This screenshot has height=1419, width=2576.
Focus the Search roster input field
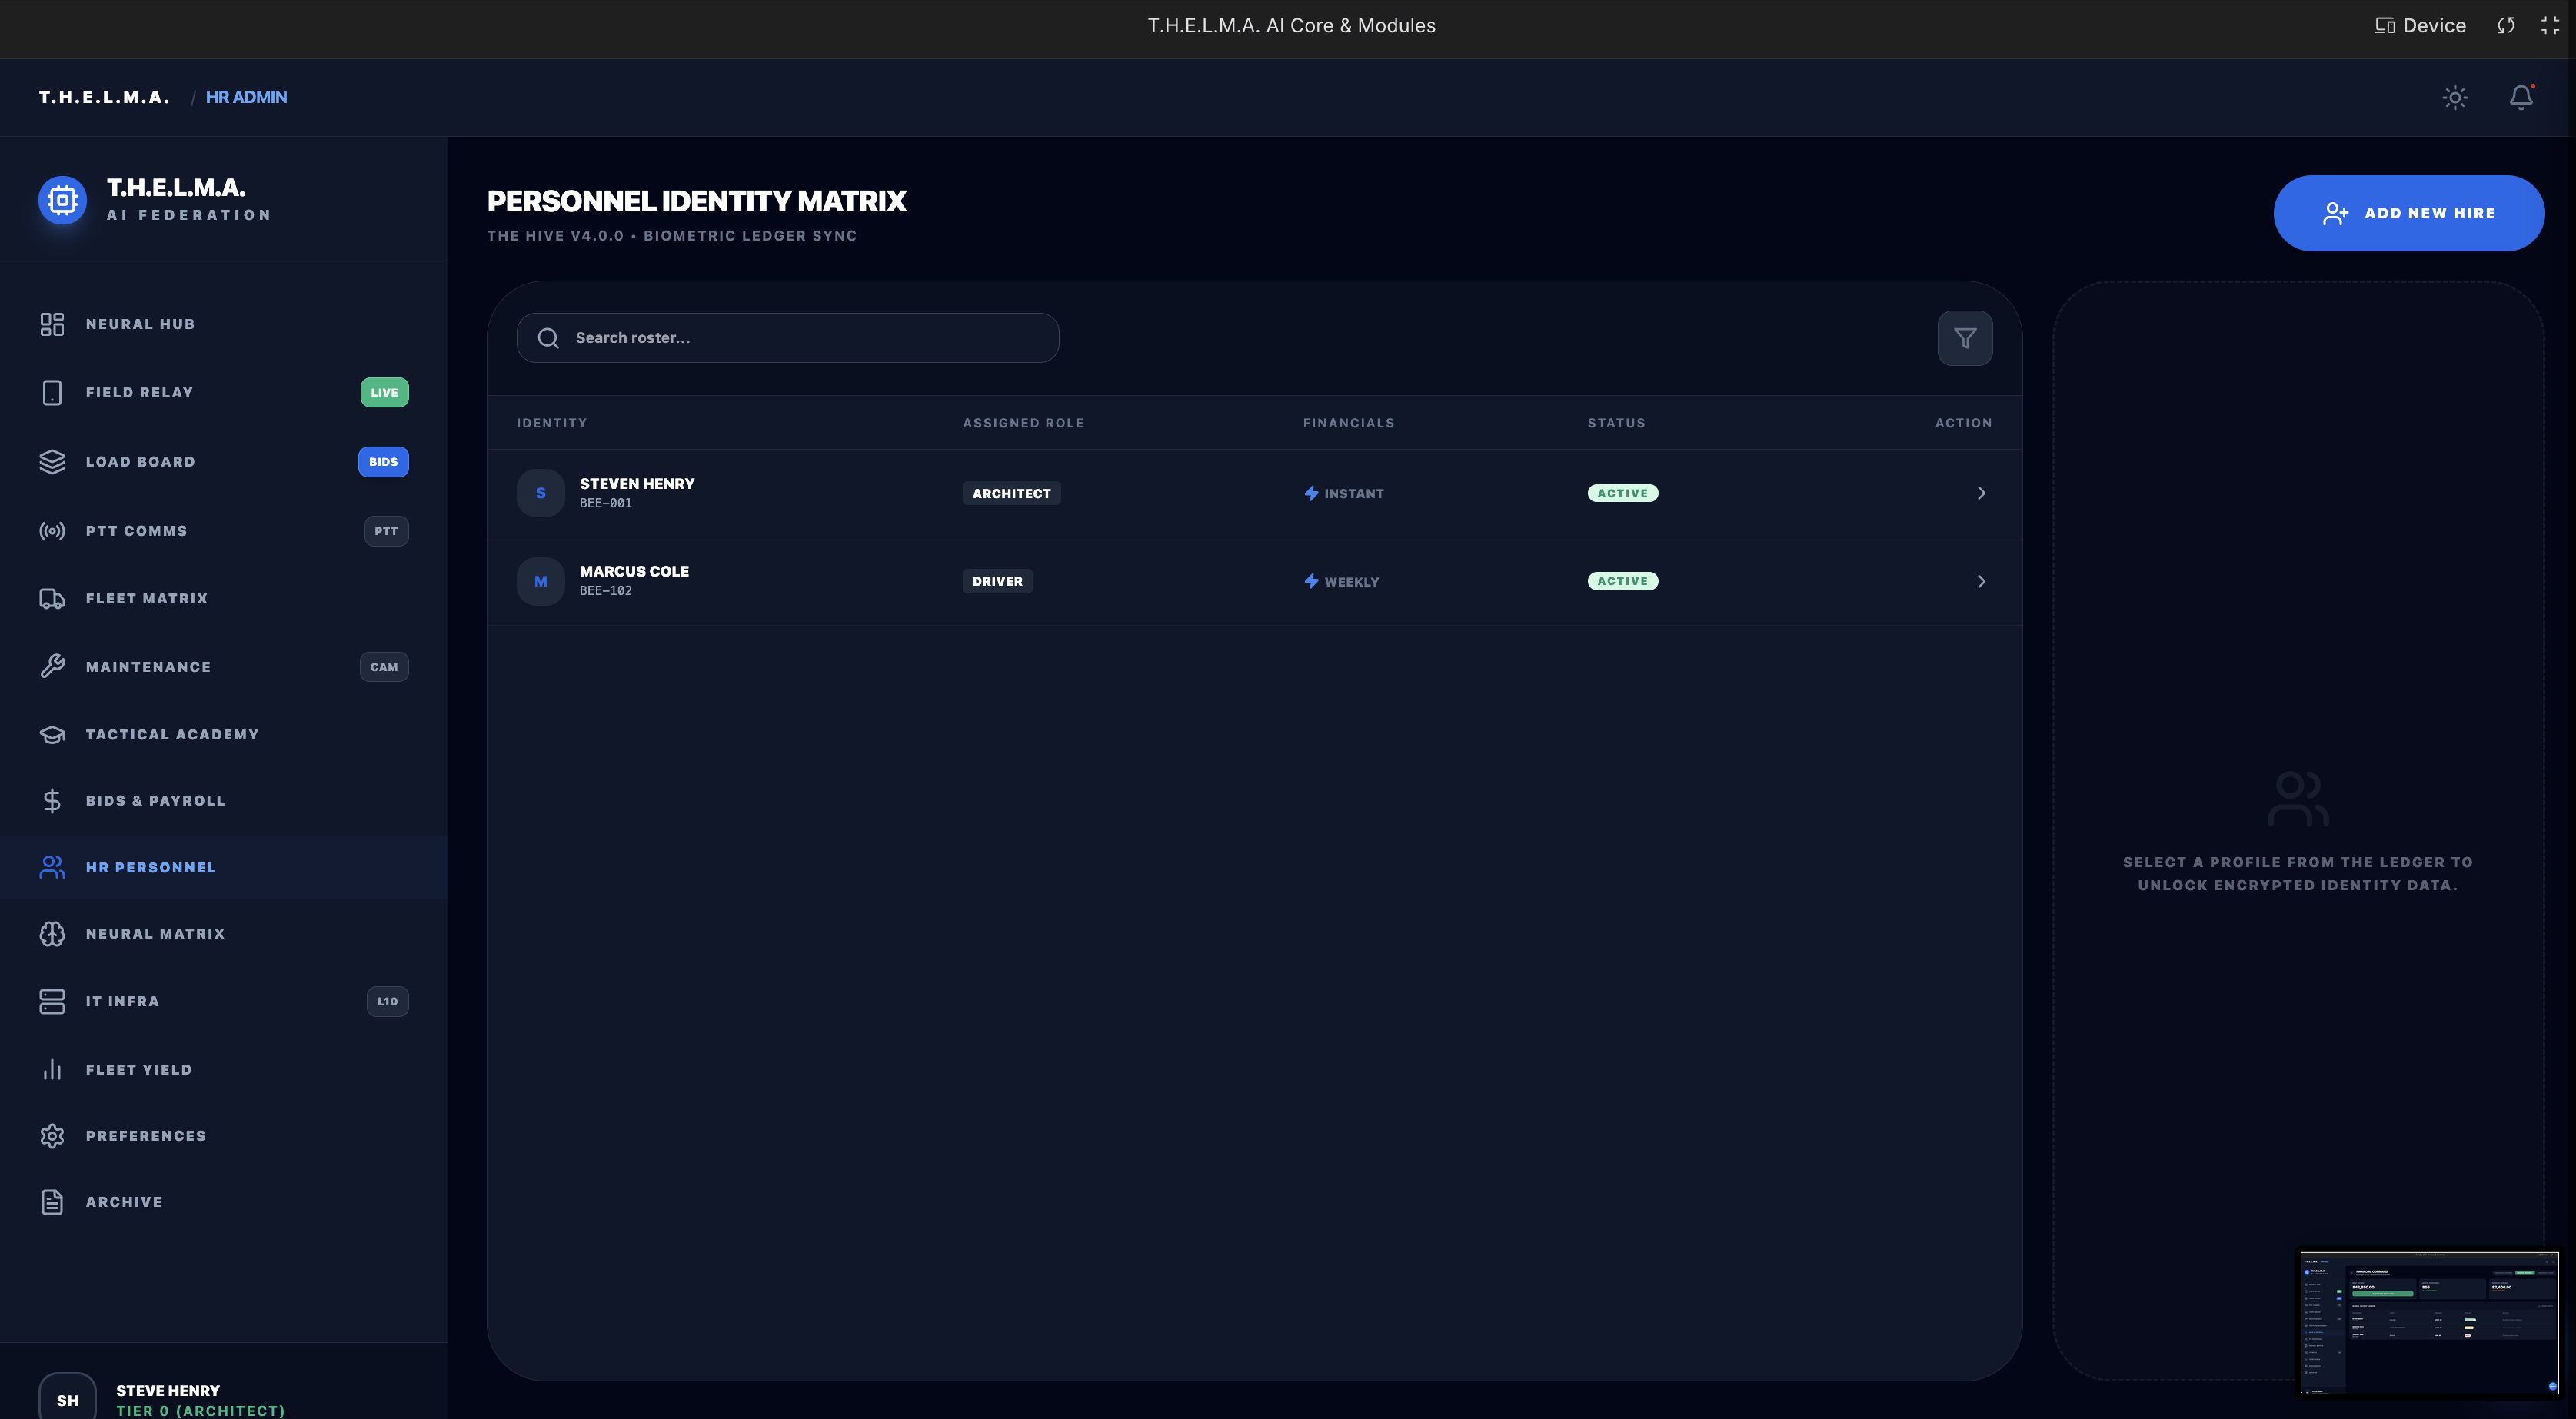[800, 338]
